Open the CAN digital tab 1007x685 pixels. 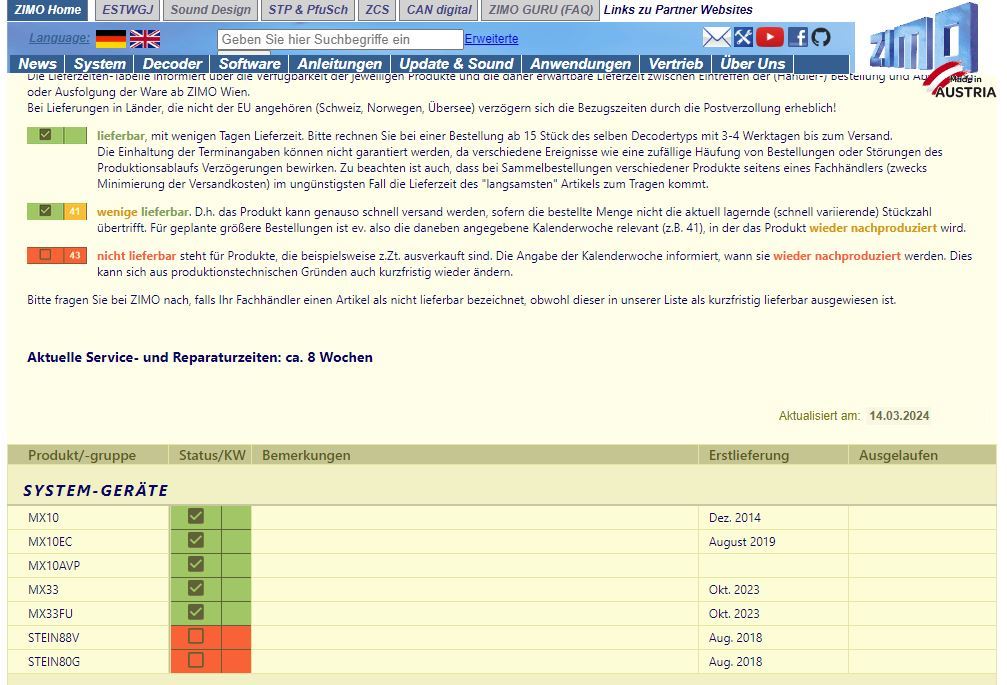click(439, 10)
